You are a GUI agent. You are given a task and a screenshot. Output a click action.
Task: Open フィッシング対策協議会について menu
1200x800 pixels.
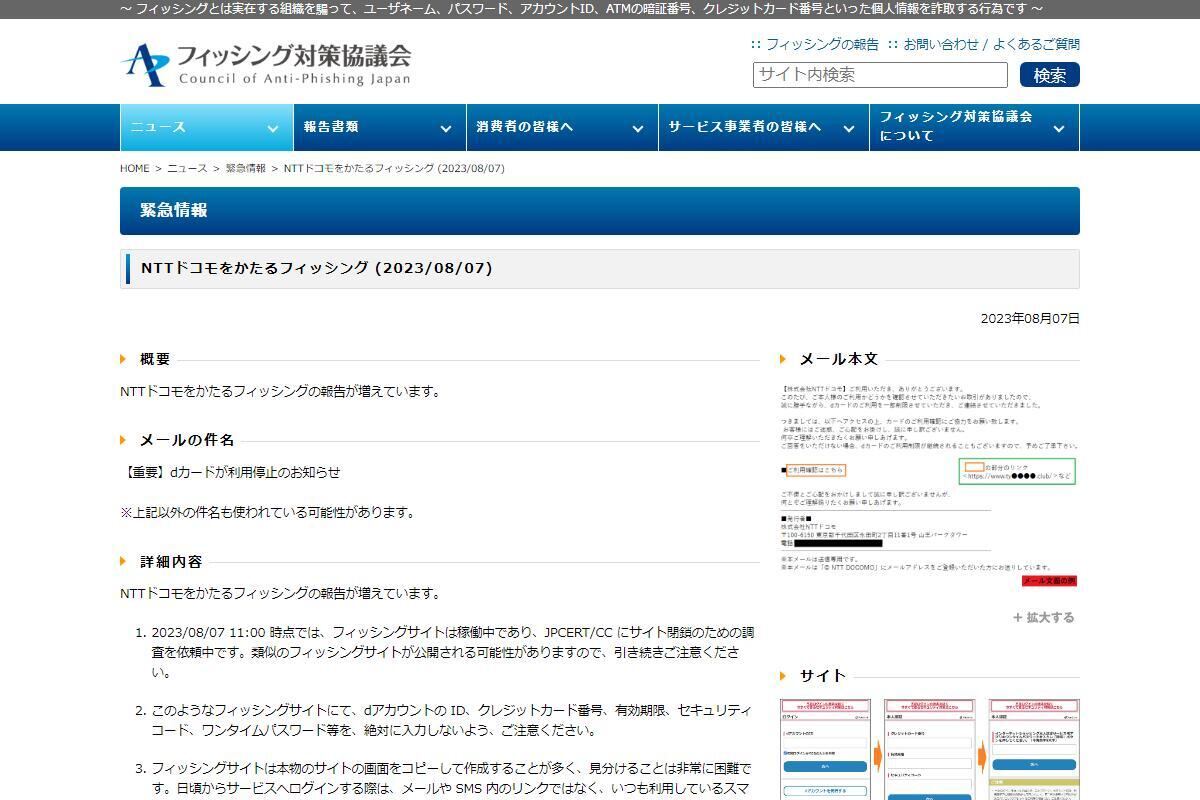point(974,127)
